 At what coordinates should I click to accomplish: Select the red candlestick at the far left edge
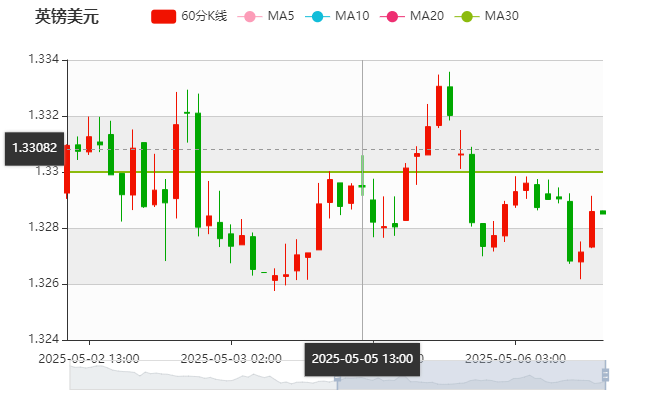click(67, 168)
